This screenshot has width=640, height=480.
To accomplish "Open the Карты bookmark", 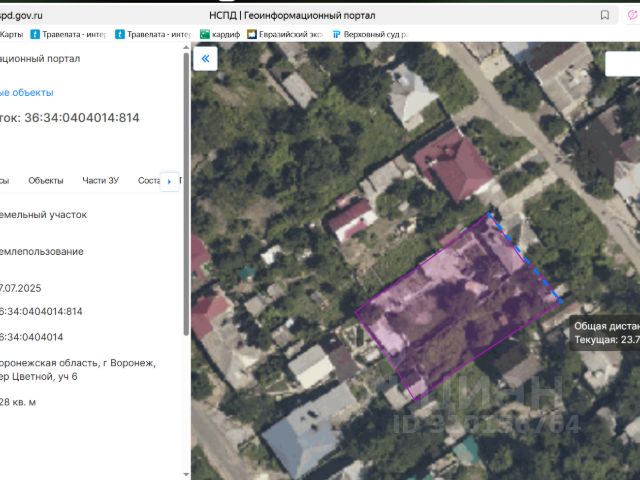I will pos(11,35).
